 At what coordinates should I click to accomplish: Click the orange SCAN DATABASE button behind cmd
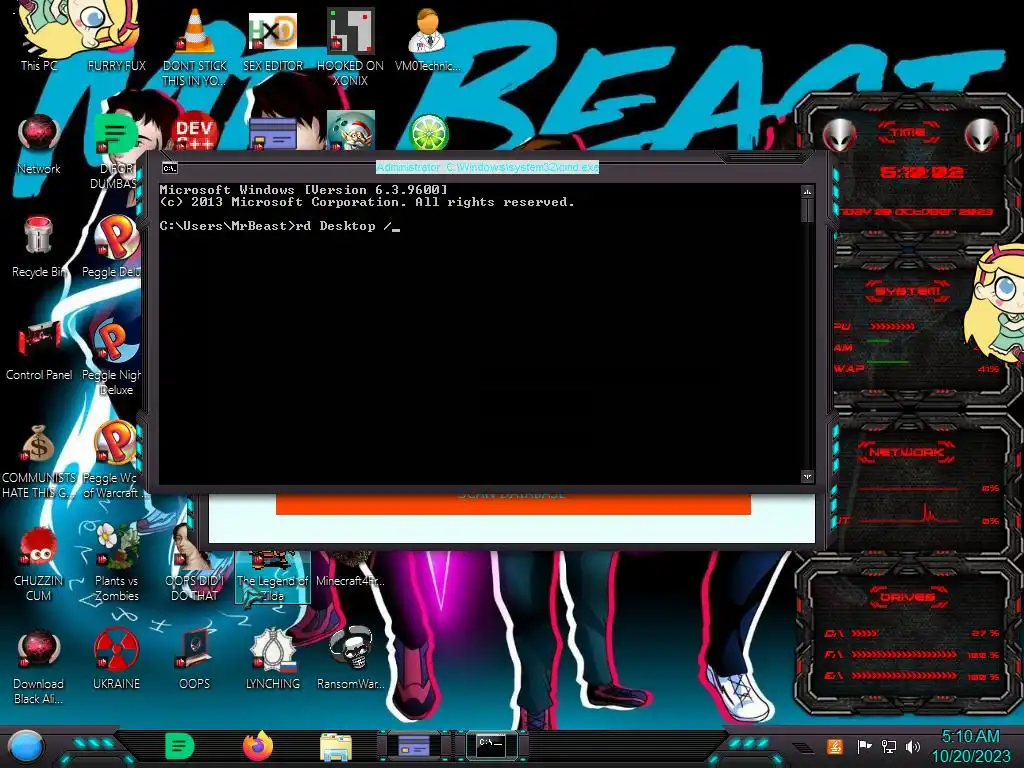tap(513, 503)
